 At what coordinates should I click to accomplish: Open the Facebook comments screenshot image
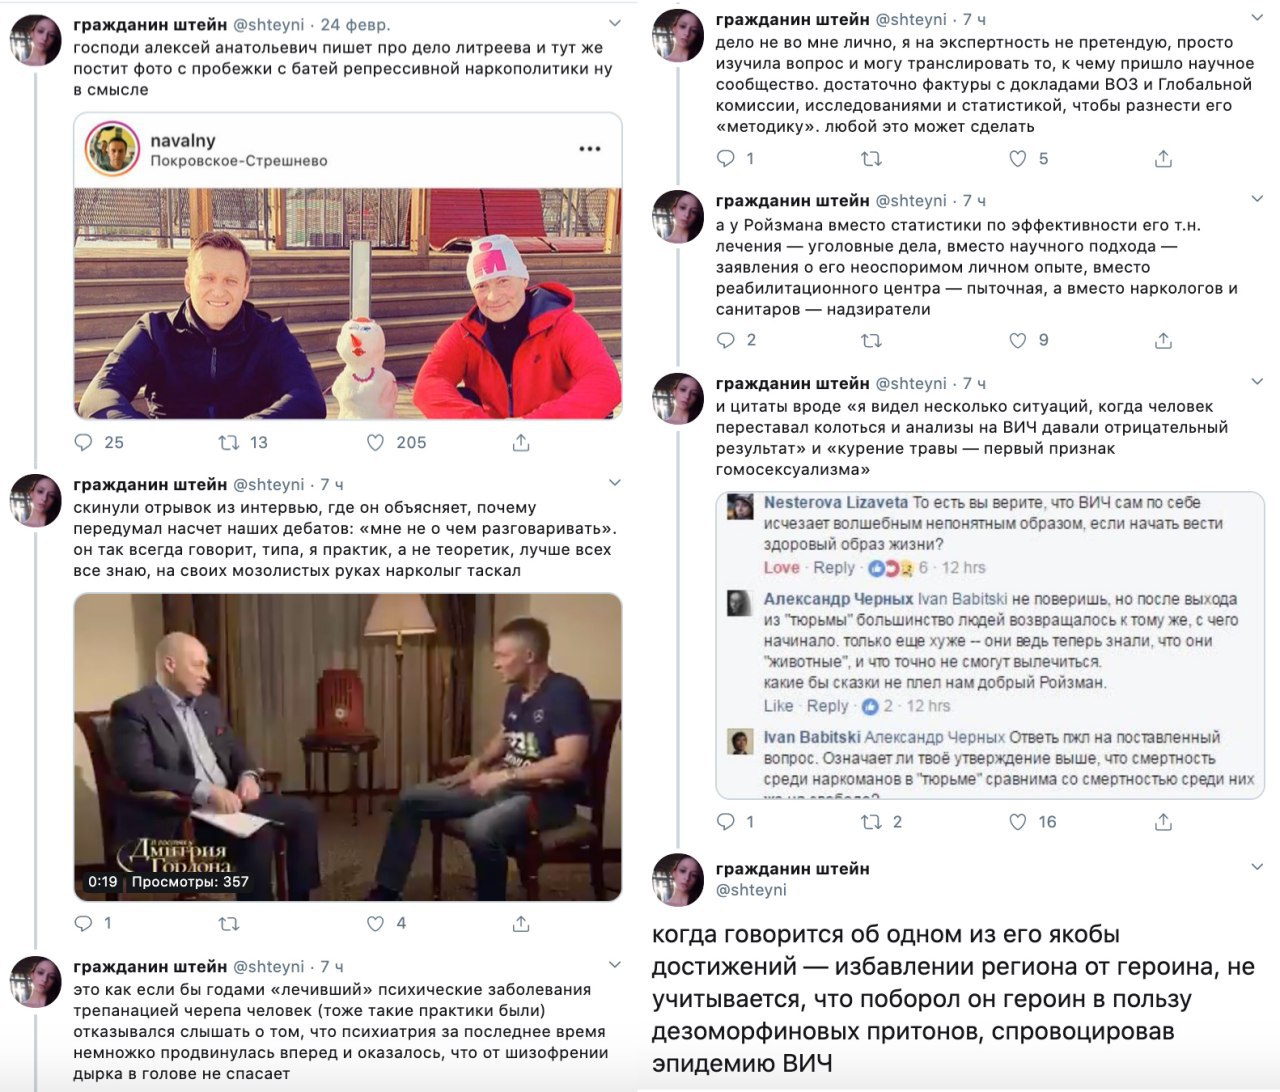[989, 645]
